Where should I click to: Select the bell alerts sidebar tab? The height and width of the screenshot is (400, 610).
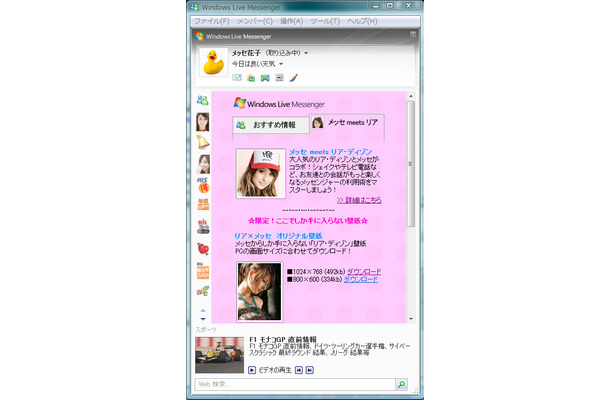tap(203, 142)
